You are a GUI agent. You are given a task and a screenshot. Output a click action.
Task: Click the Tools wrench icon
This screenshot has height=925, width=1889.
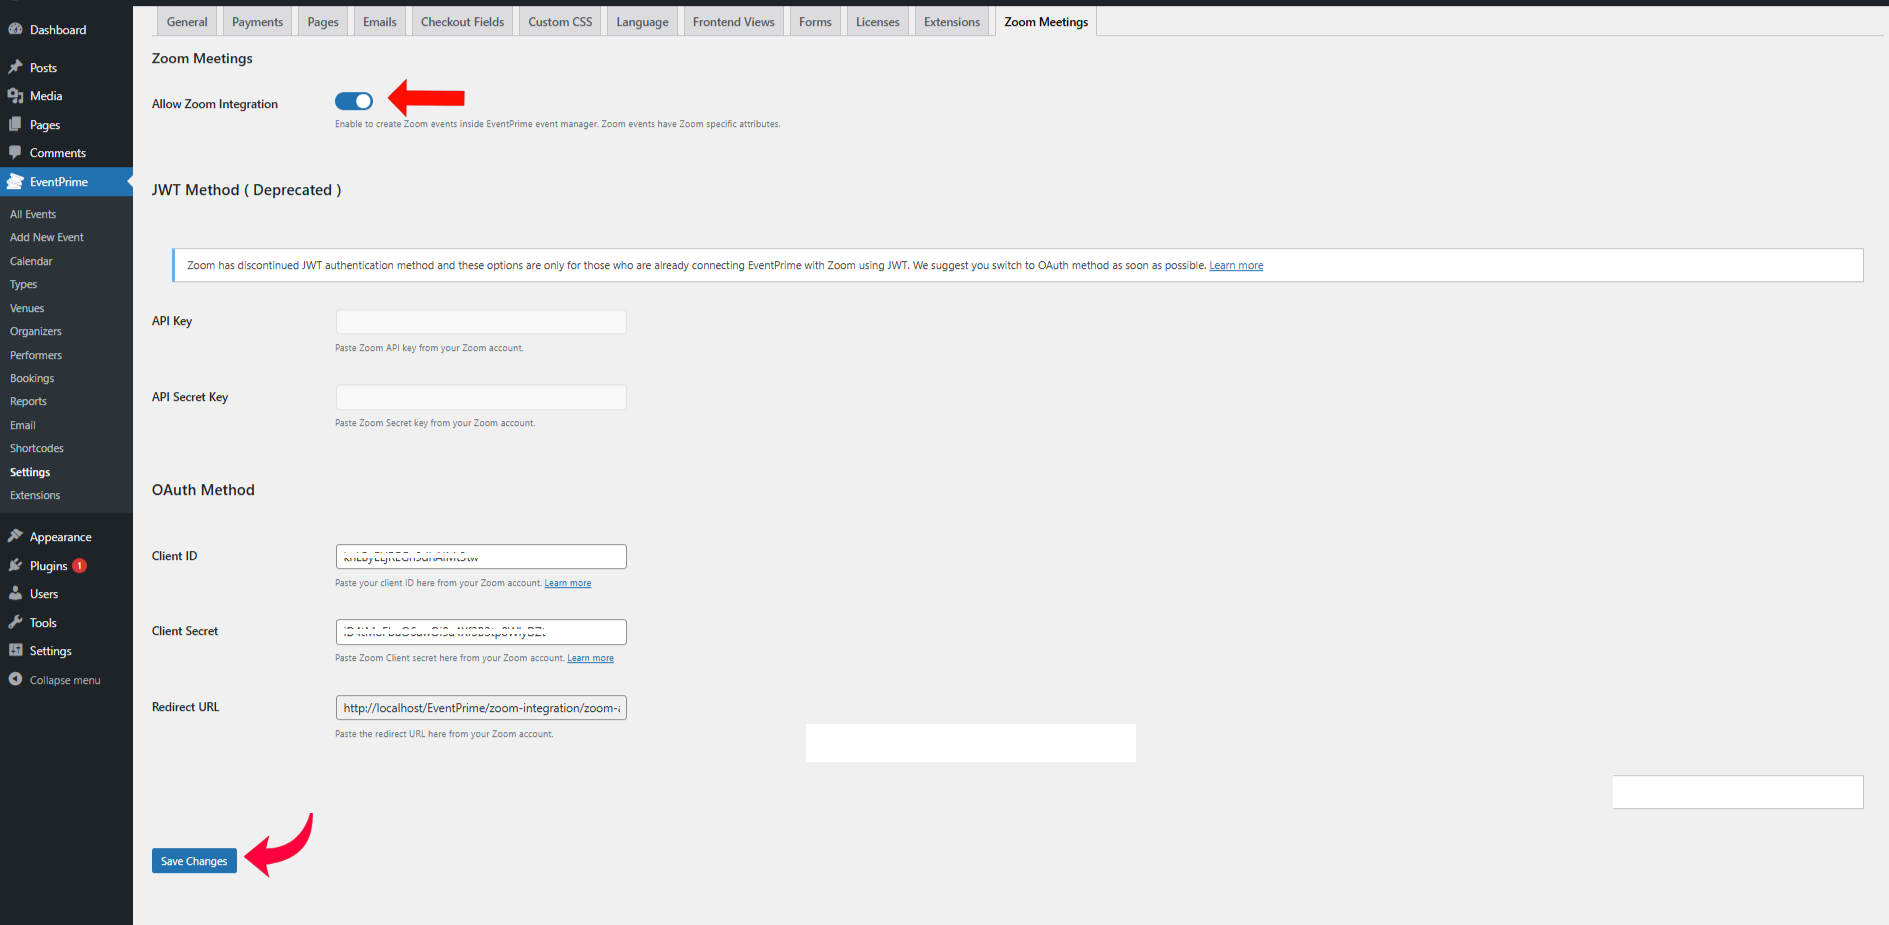[x=15, y=622]
